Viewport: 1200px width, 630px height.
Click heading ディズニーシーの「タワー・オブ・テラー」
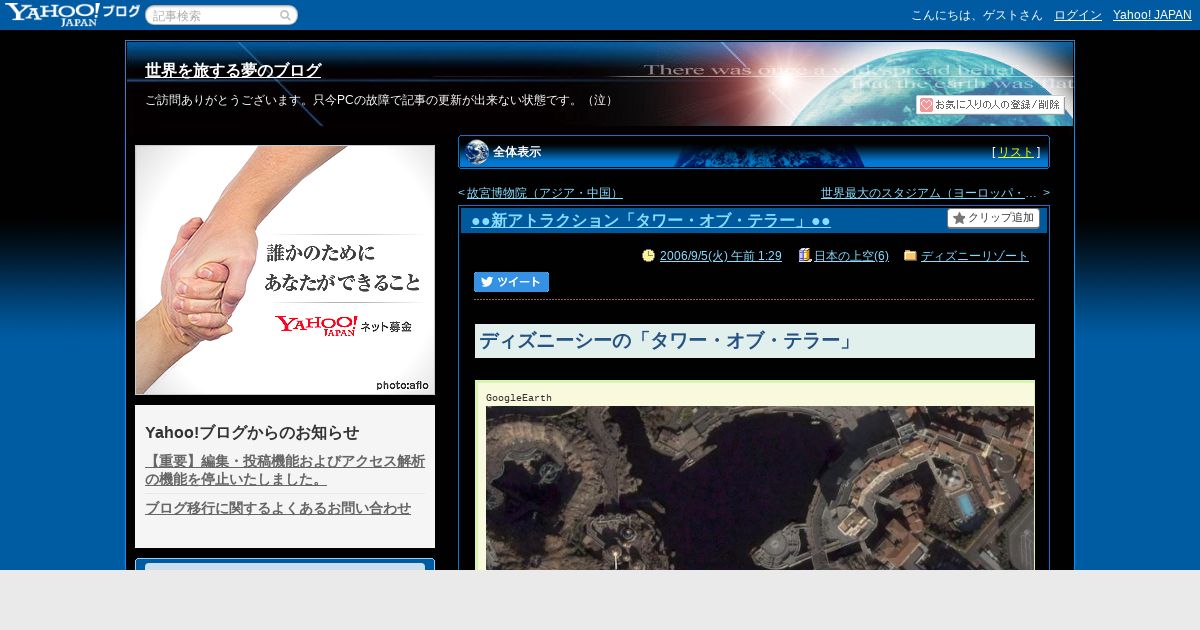(666, 341)
